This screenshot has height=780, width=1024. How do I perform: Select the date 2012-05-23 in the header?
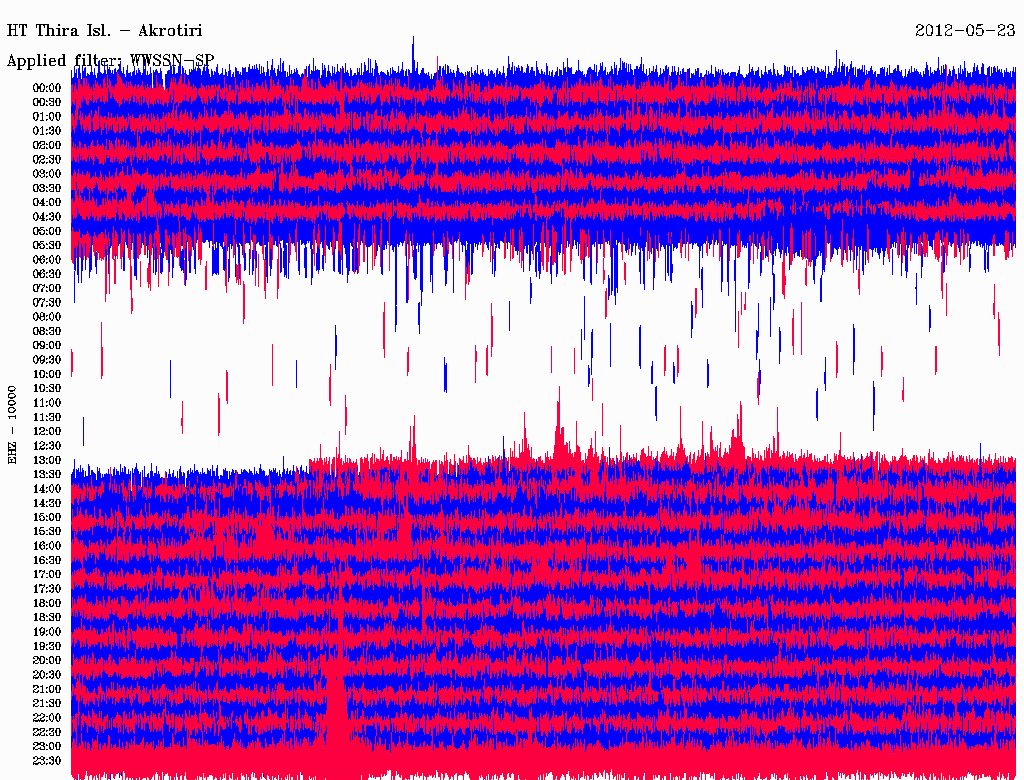tap(964, 31)
